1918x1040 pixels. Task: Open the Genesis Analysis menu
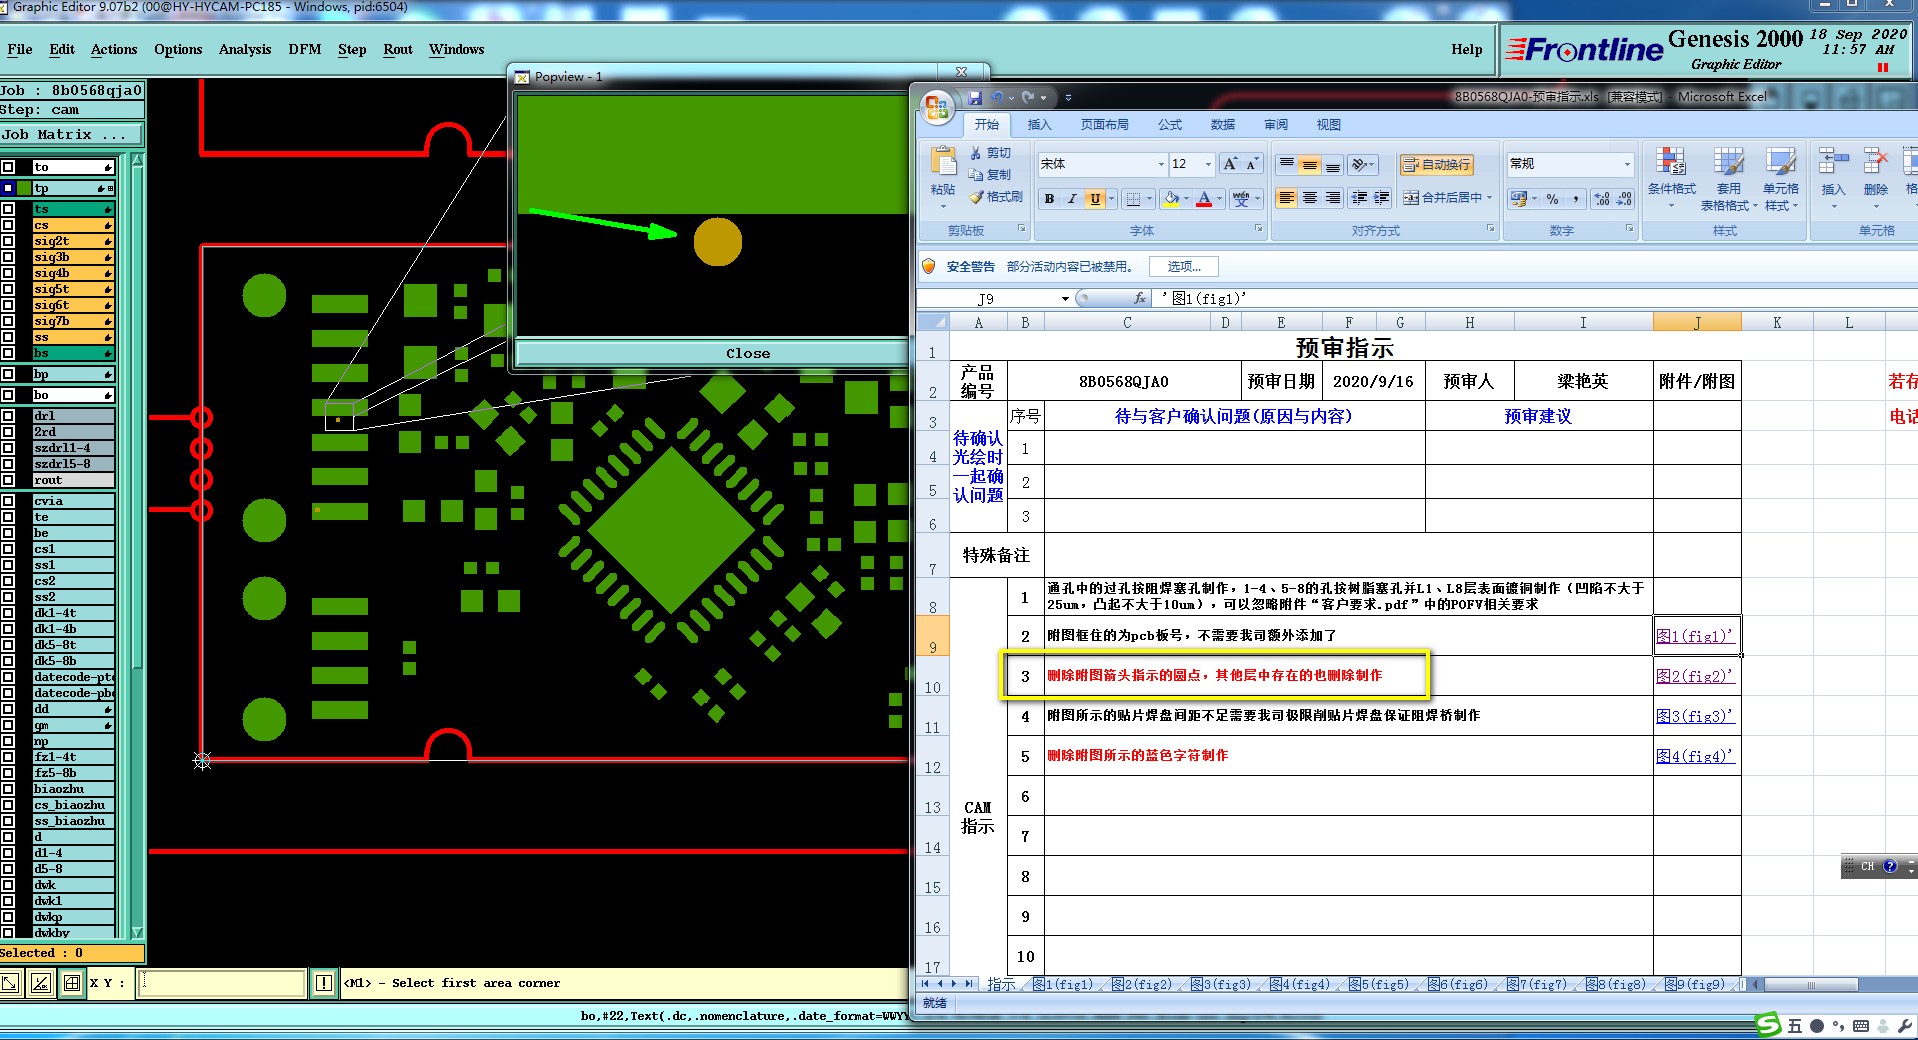245,49
